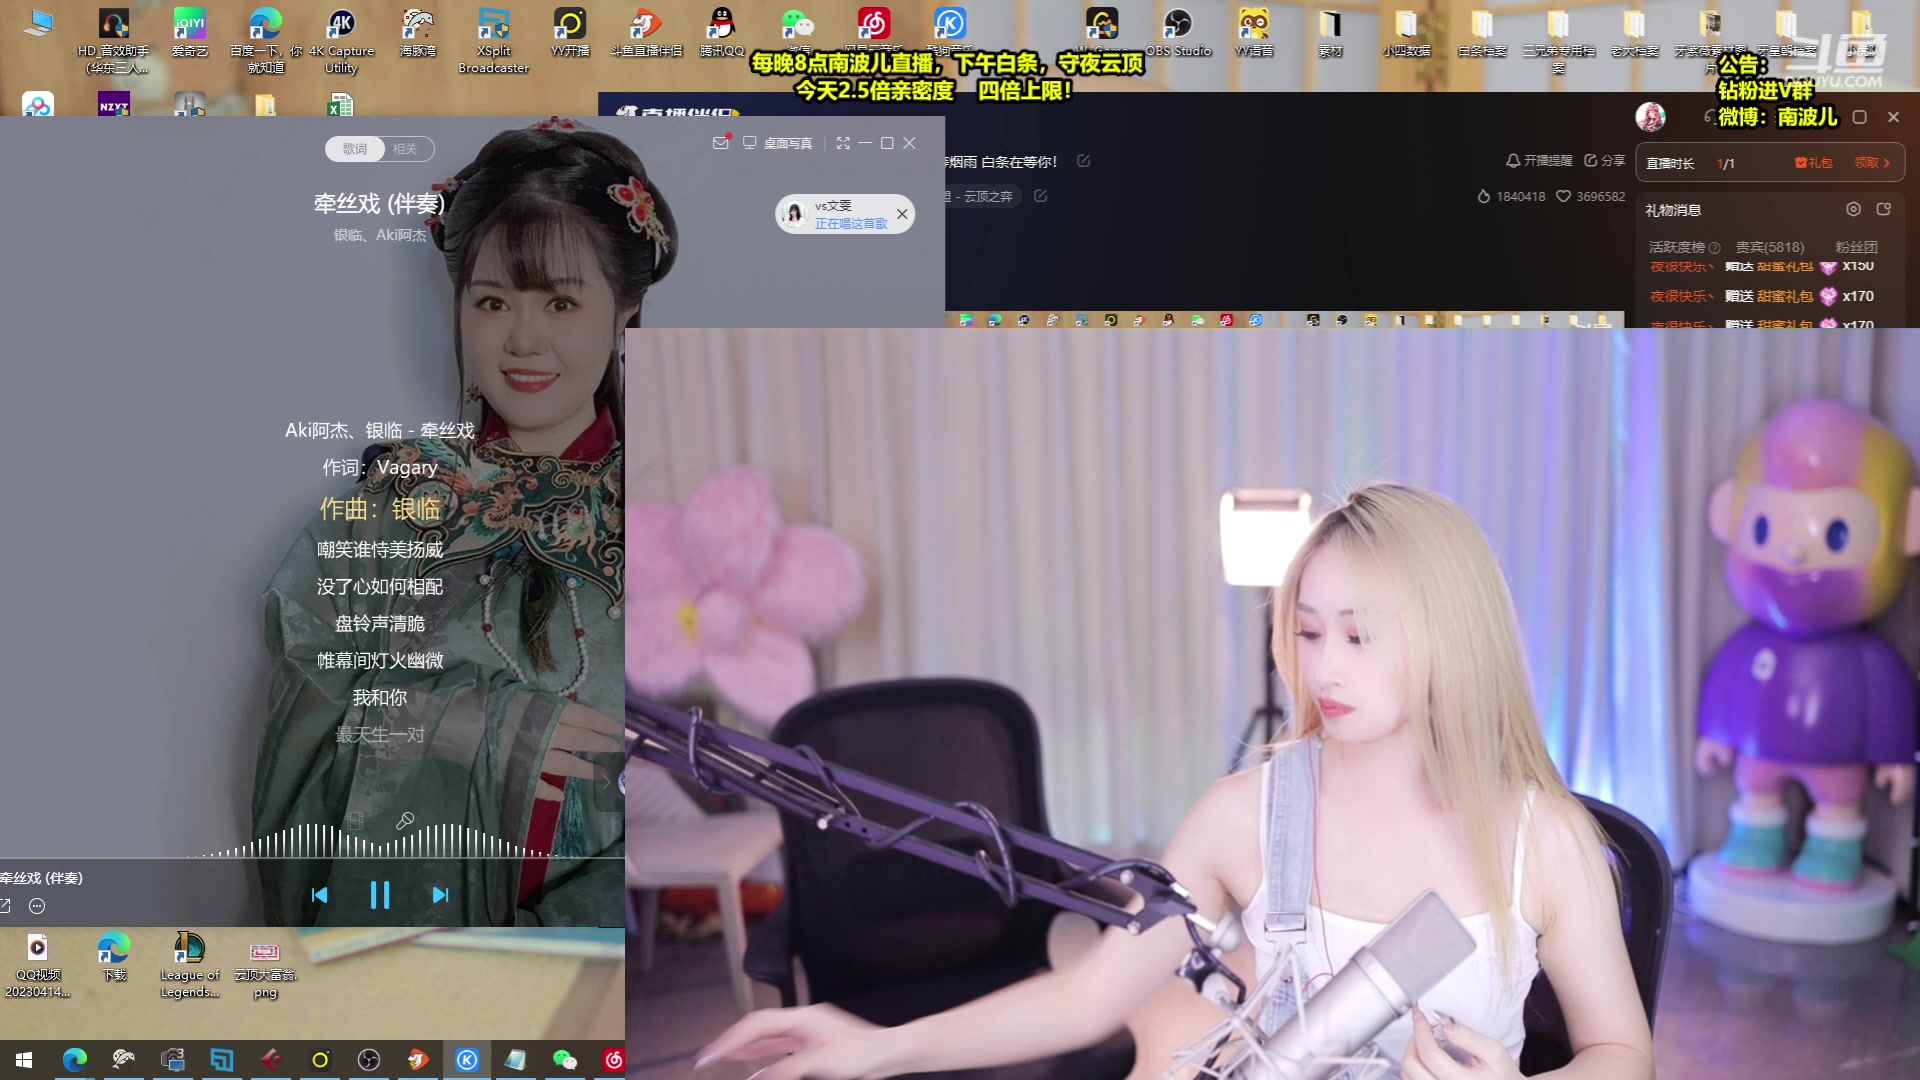Click artist names 银临、Aki阿杰
1920x1080 pixels.
coord(380,235)
